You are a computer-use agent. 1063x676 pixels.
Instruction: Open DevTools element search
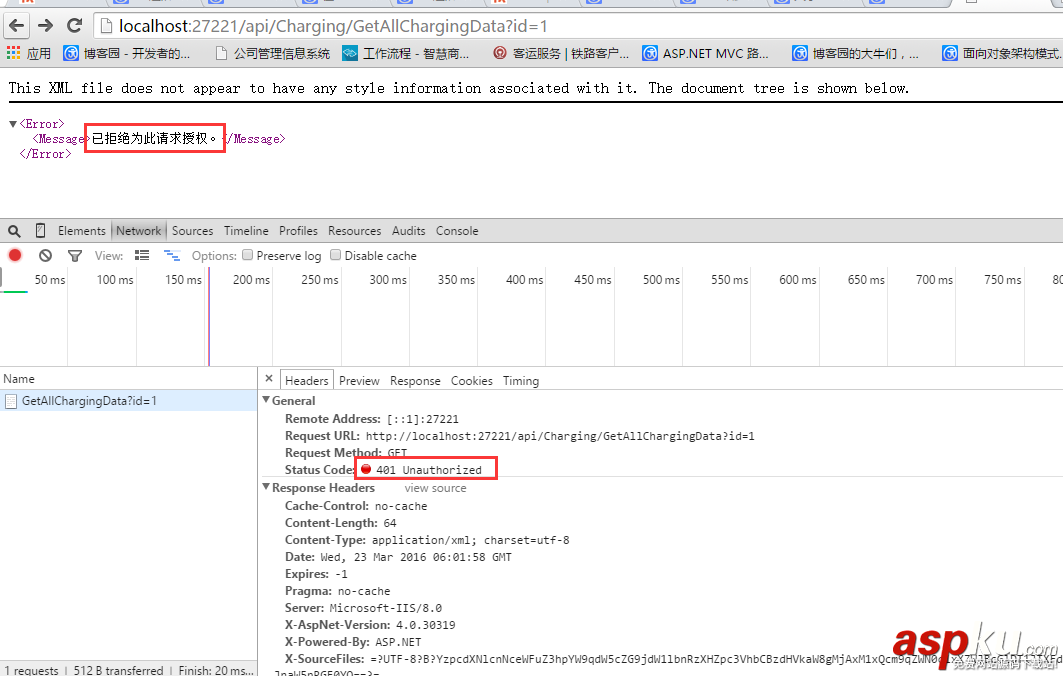(x=14, y=230)
